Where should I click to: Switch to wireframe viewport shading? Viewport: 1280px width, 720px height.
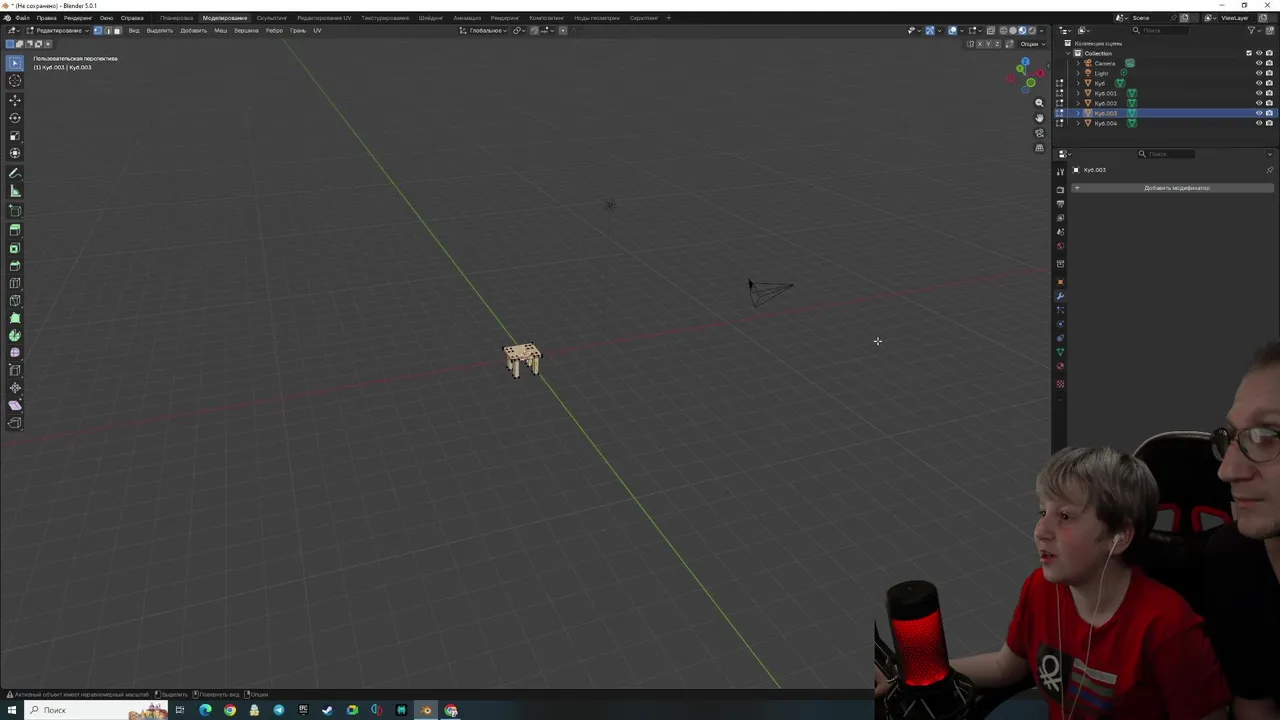[1004, 30]
